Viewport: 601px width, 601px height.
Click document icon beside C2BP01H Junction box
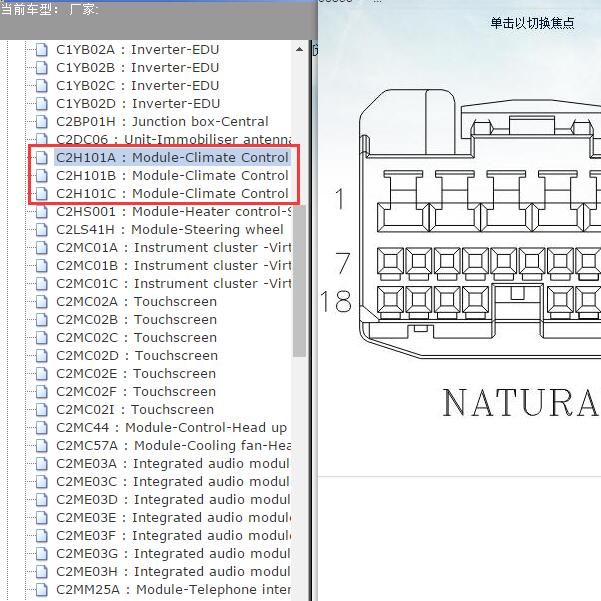click(x=41, y=122)
